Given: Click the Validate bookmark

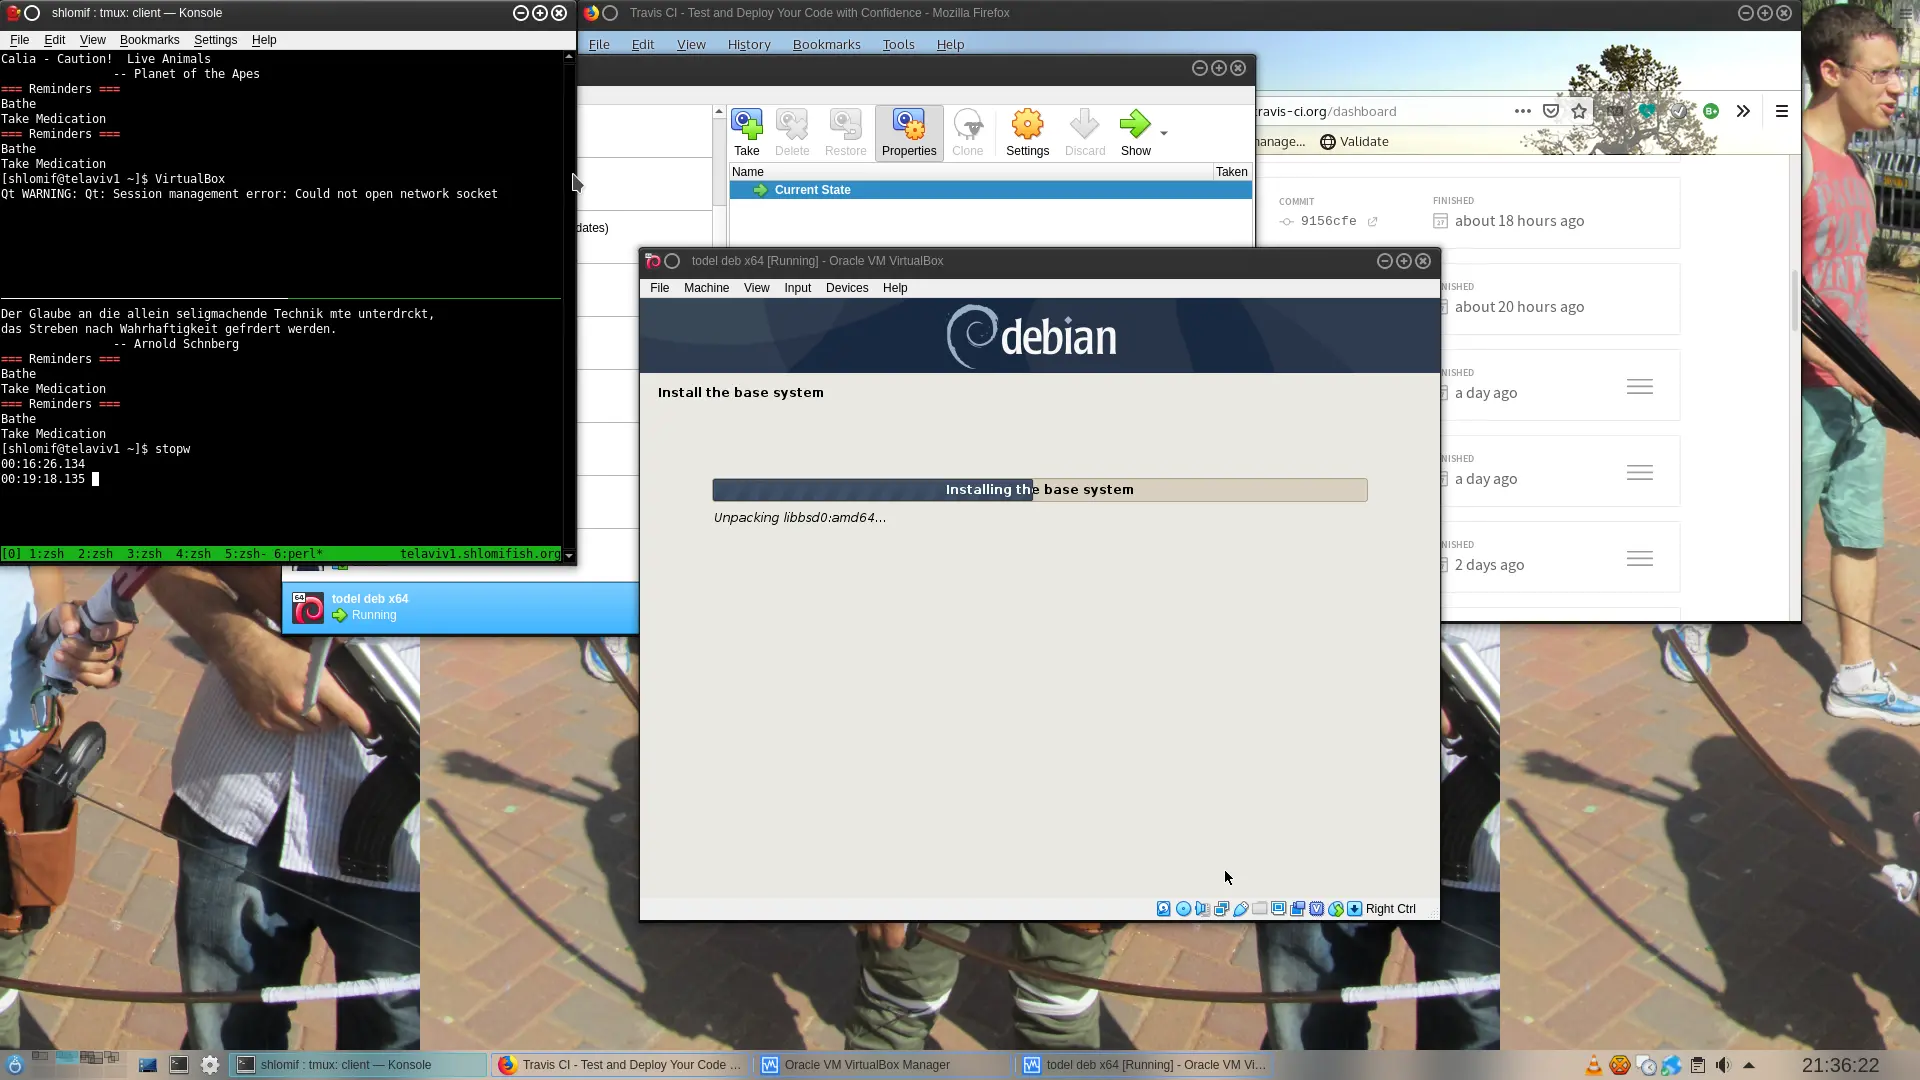Looking at the screenshot, I should [x=1354, y=142].
